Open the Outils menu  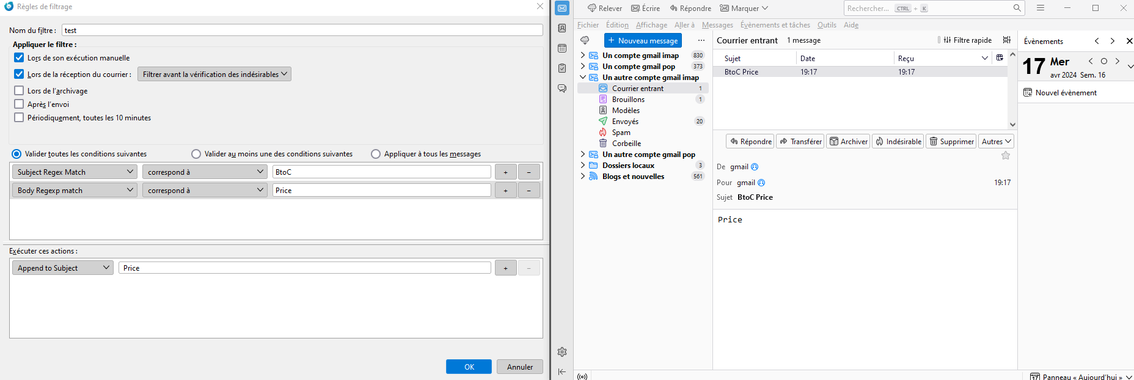(827, 25)
